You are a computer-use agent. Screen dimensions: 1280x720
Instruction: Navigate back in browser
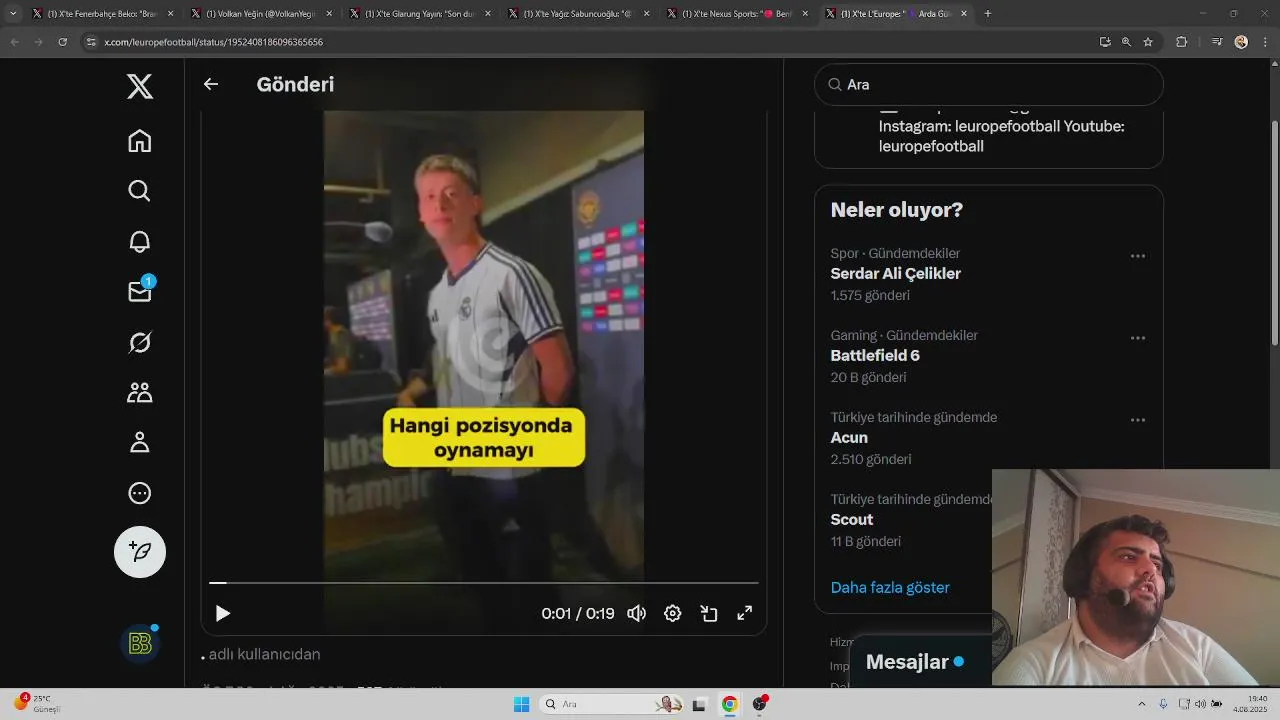14,42
